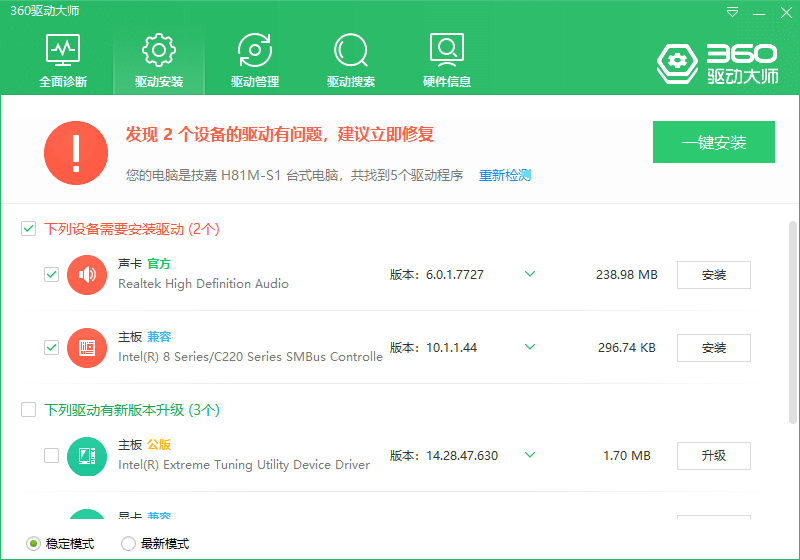This screenshot has width=800, height=560.
Task: Click the 官方 tag beside 声卡
Action: (159, 264)
